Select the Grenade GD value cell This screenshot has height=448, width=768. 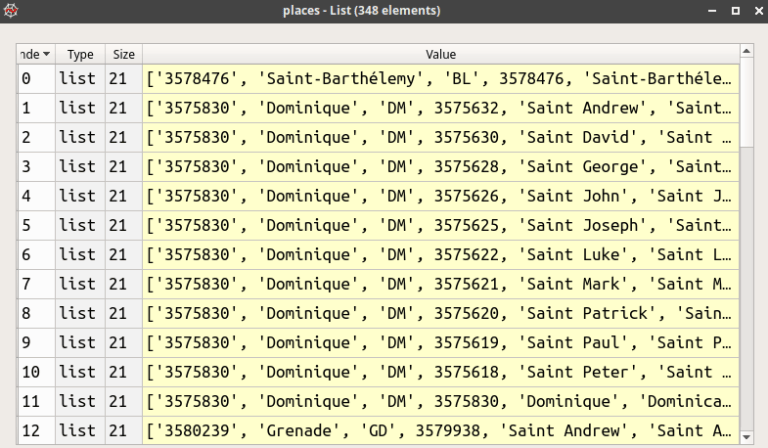coord(441,431)
